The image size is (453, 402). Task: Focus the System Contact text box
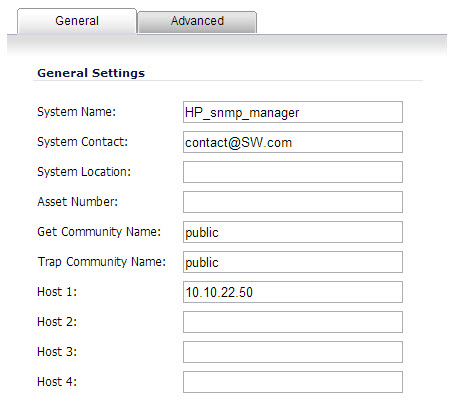tap(293, 142)
